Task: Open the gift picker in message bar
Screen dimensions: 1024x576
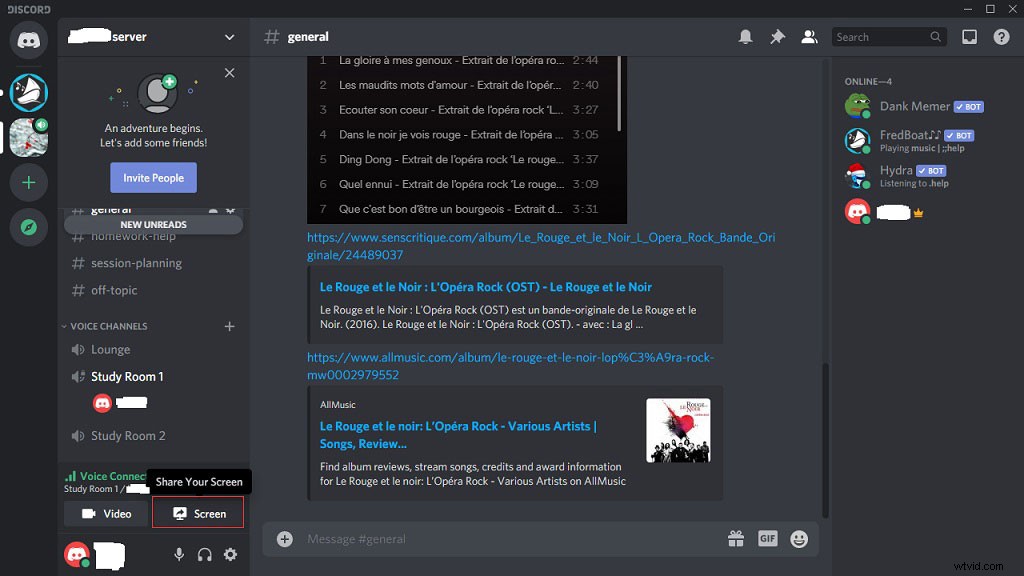Action: 736,538
